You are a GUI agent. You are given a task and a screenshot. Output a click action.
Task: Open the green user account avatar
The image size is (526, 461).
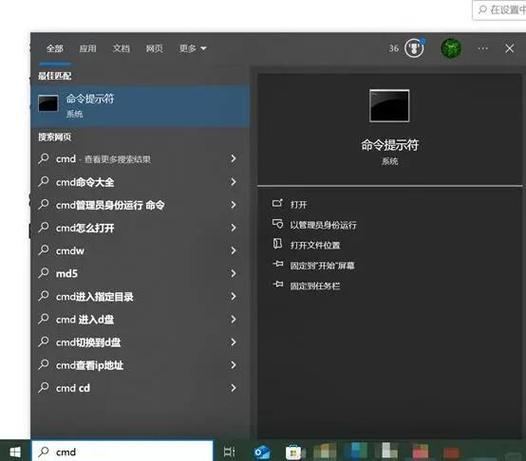(451, 48)
